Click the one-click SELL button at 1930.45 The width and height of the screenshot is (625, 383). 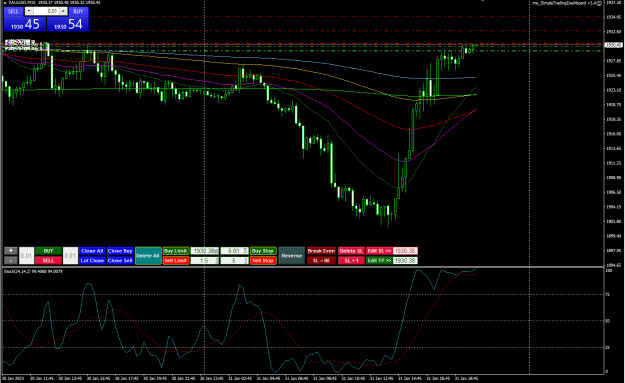click(x=25, y=24)
